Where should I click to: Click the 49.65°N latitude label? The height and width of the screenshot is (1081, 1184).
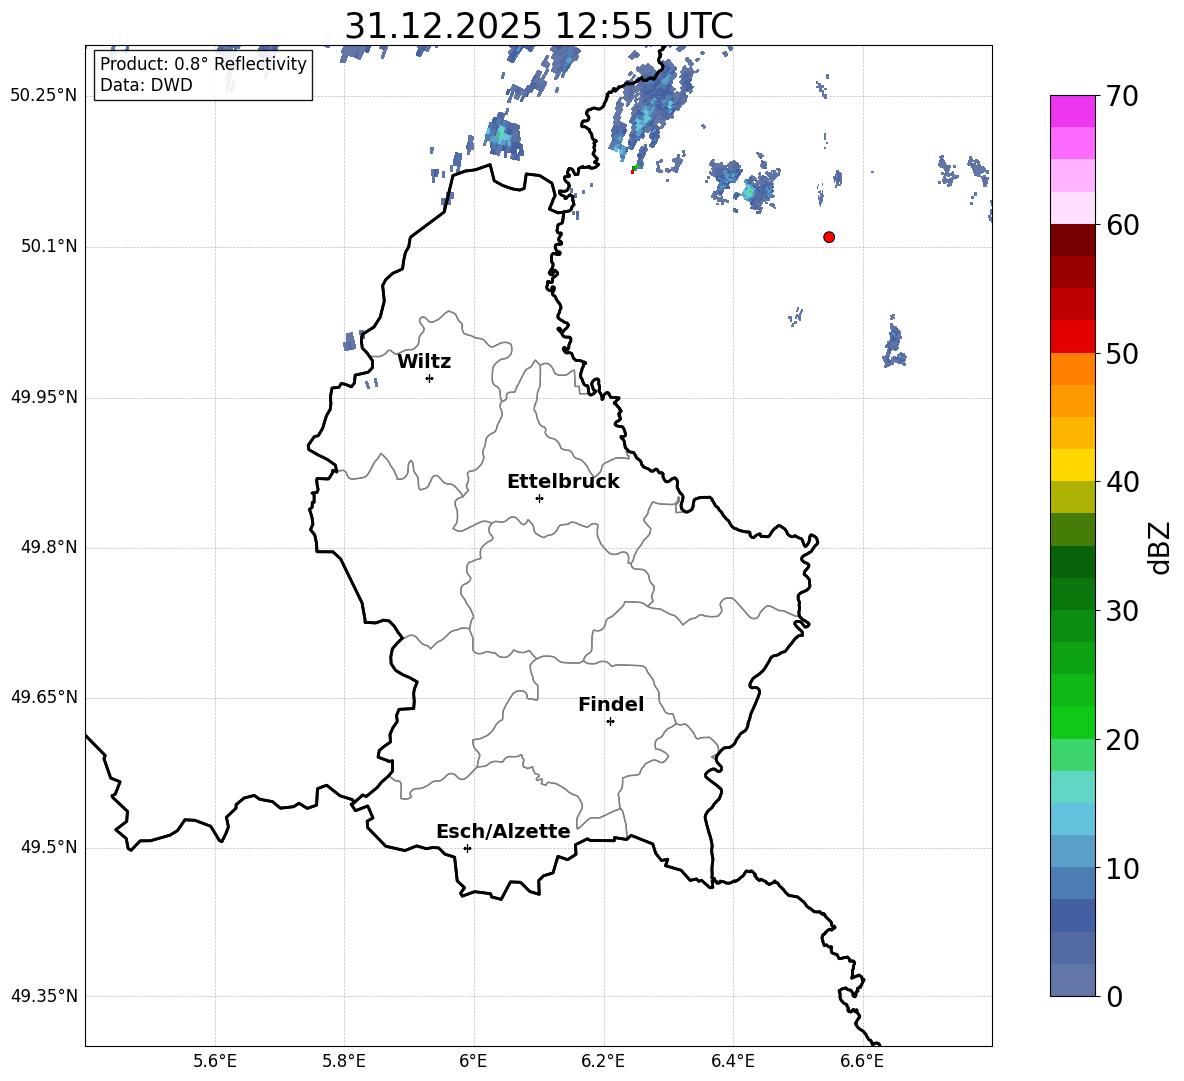(44, 697)
